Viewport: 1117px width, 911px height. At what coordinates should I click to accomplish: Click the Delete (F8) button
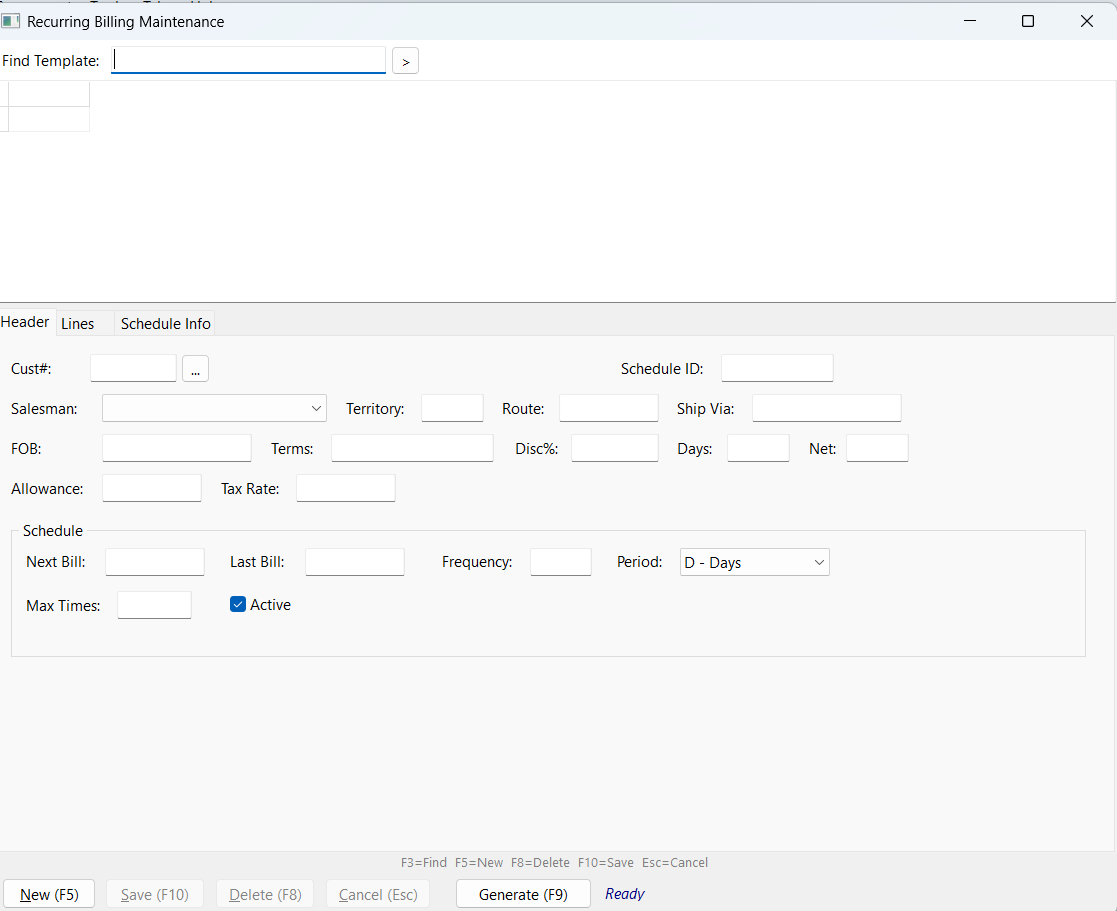point(264,893)
